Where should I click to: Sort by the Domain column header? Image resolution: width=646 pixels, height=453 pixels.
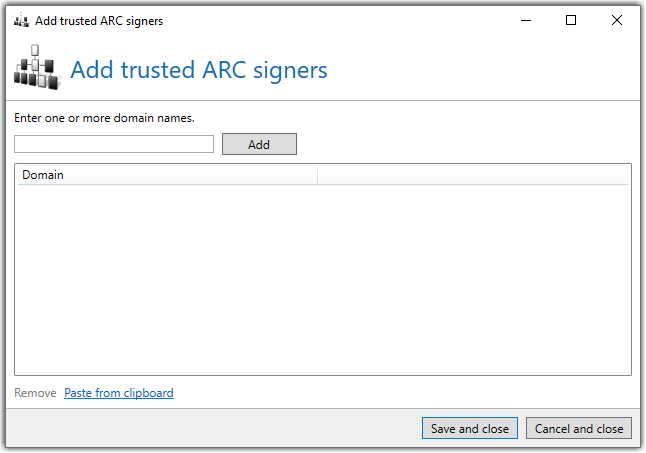click(x=167, y=175)
